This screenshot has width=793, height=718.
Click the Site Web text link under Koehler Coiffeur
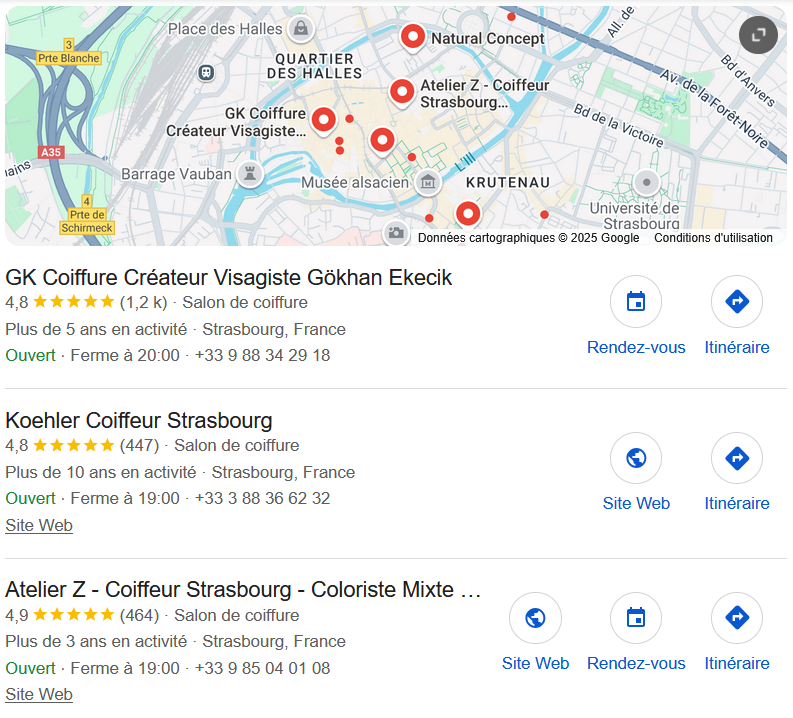click(x=39, y=525)
